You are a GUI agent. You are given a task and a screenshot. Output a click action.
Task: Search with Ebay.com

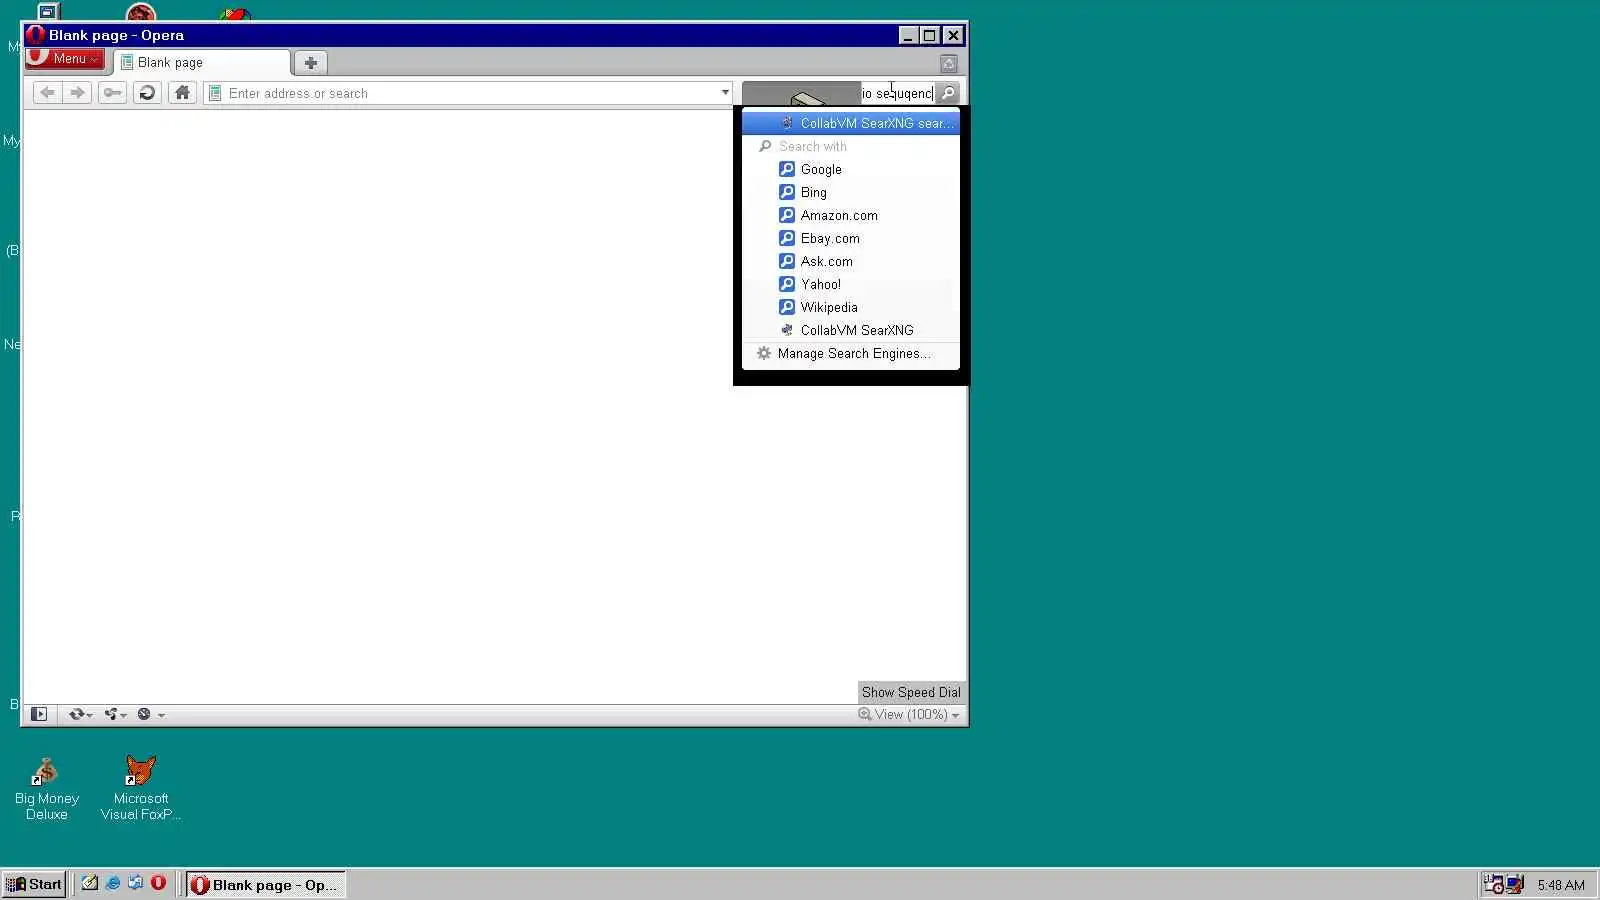tap(851, 238)
